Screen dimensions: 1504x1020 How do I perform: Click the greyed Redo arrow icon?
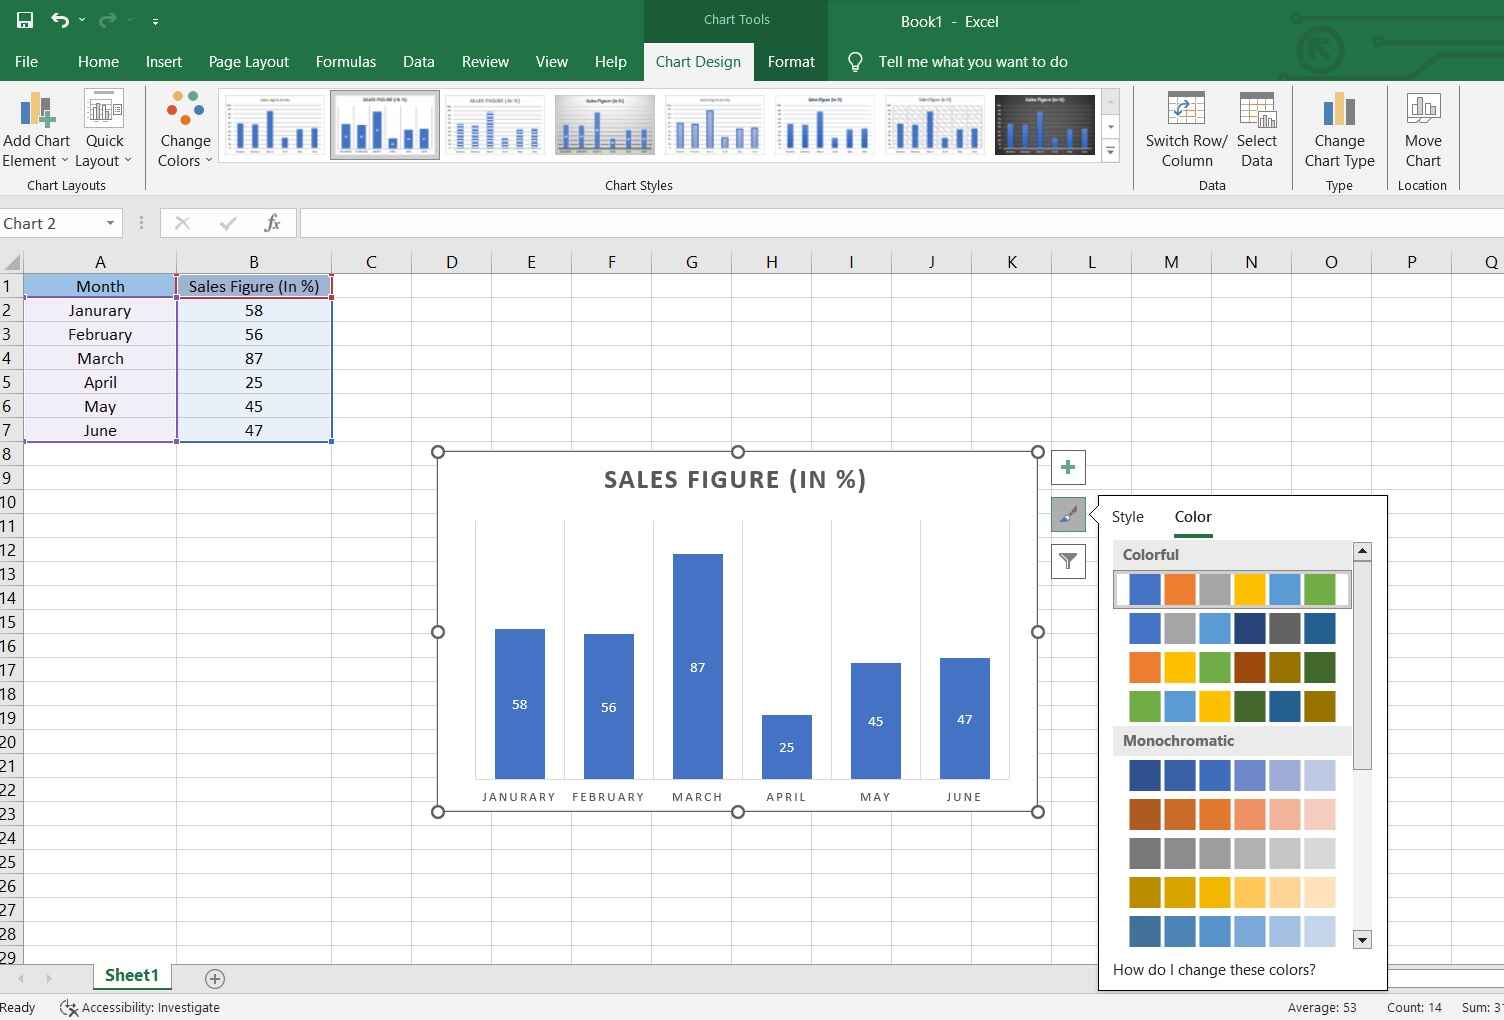[108, 20]
